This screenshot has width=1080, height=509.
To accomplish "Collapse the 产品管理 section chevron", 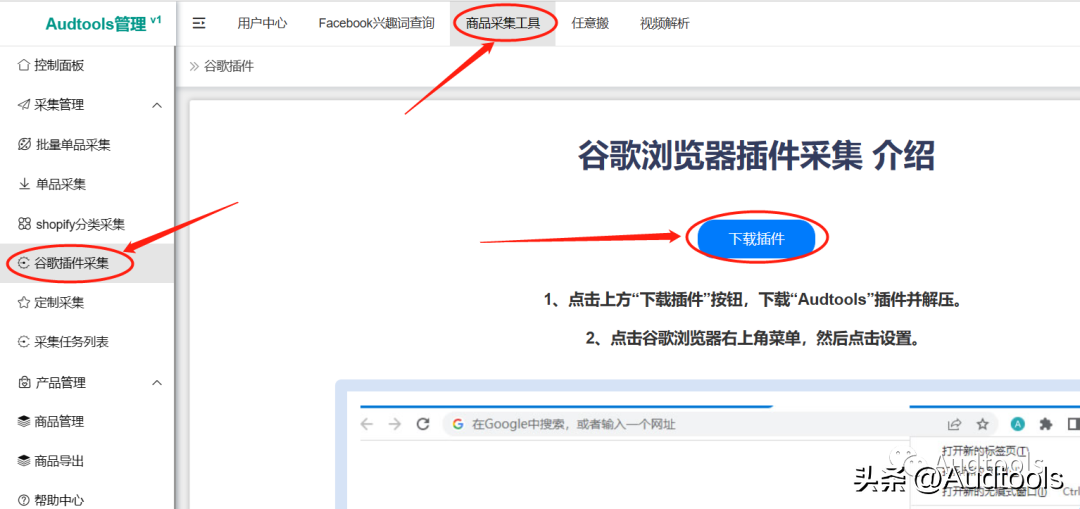I will 157,382.
